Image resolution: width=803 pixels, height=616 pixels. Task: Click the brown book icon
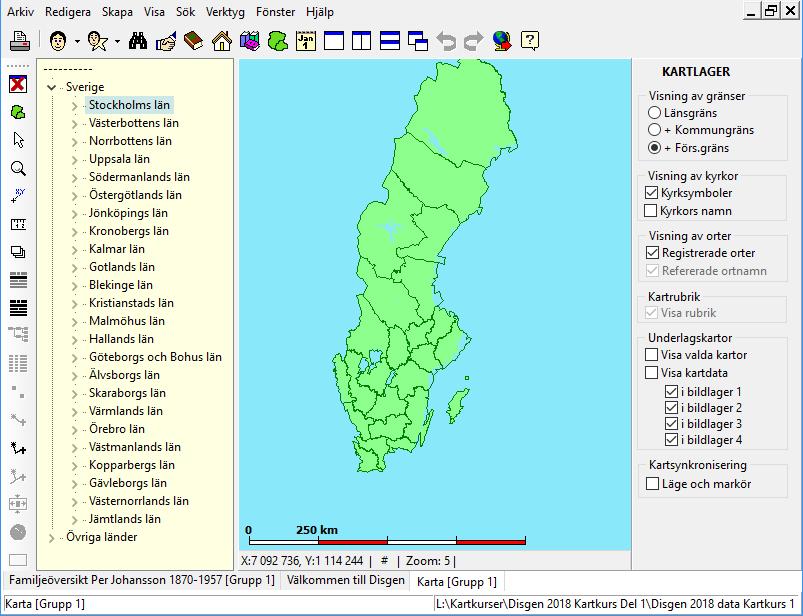194,40
